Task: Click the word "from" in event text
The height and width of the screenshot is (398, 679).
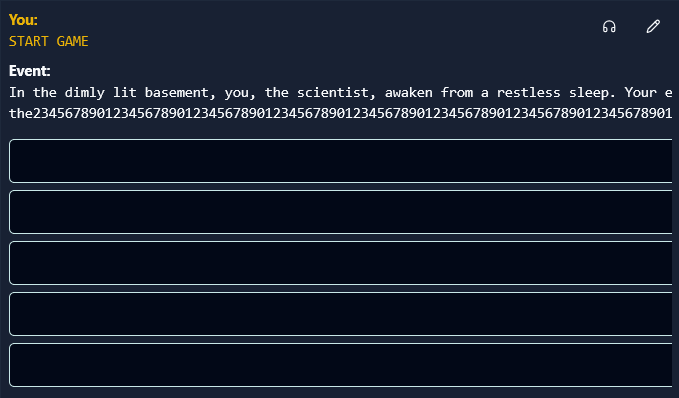Action: point(456,92)
